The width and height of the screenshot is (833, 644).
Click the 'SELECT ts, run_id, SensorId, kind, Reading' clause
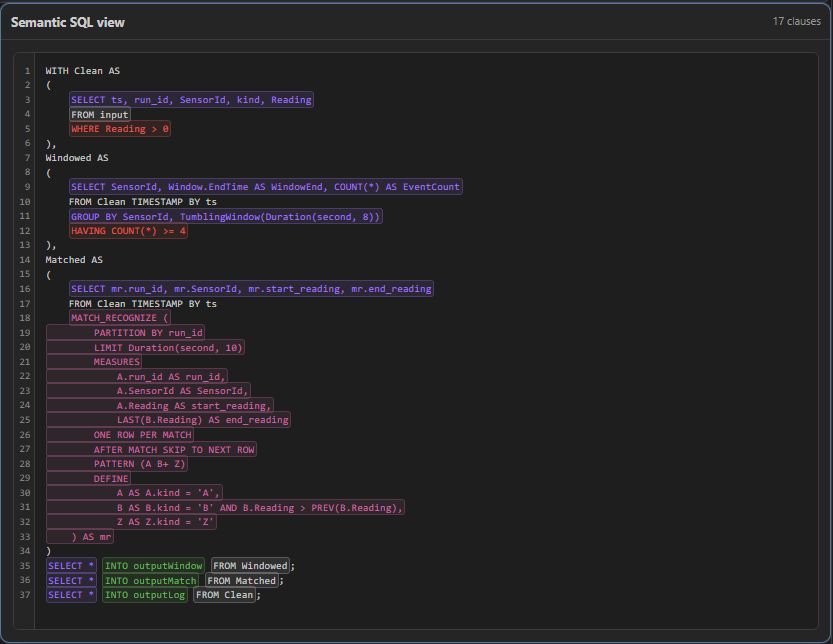click(191, 100)
